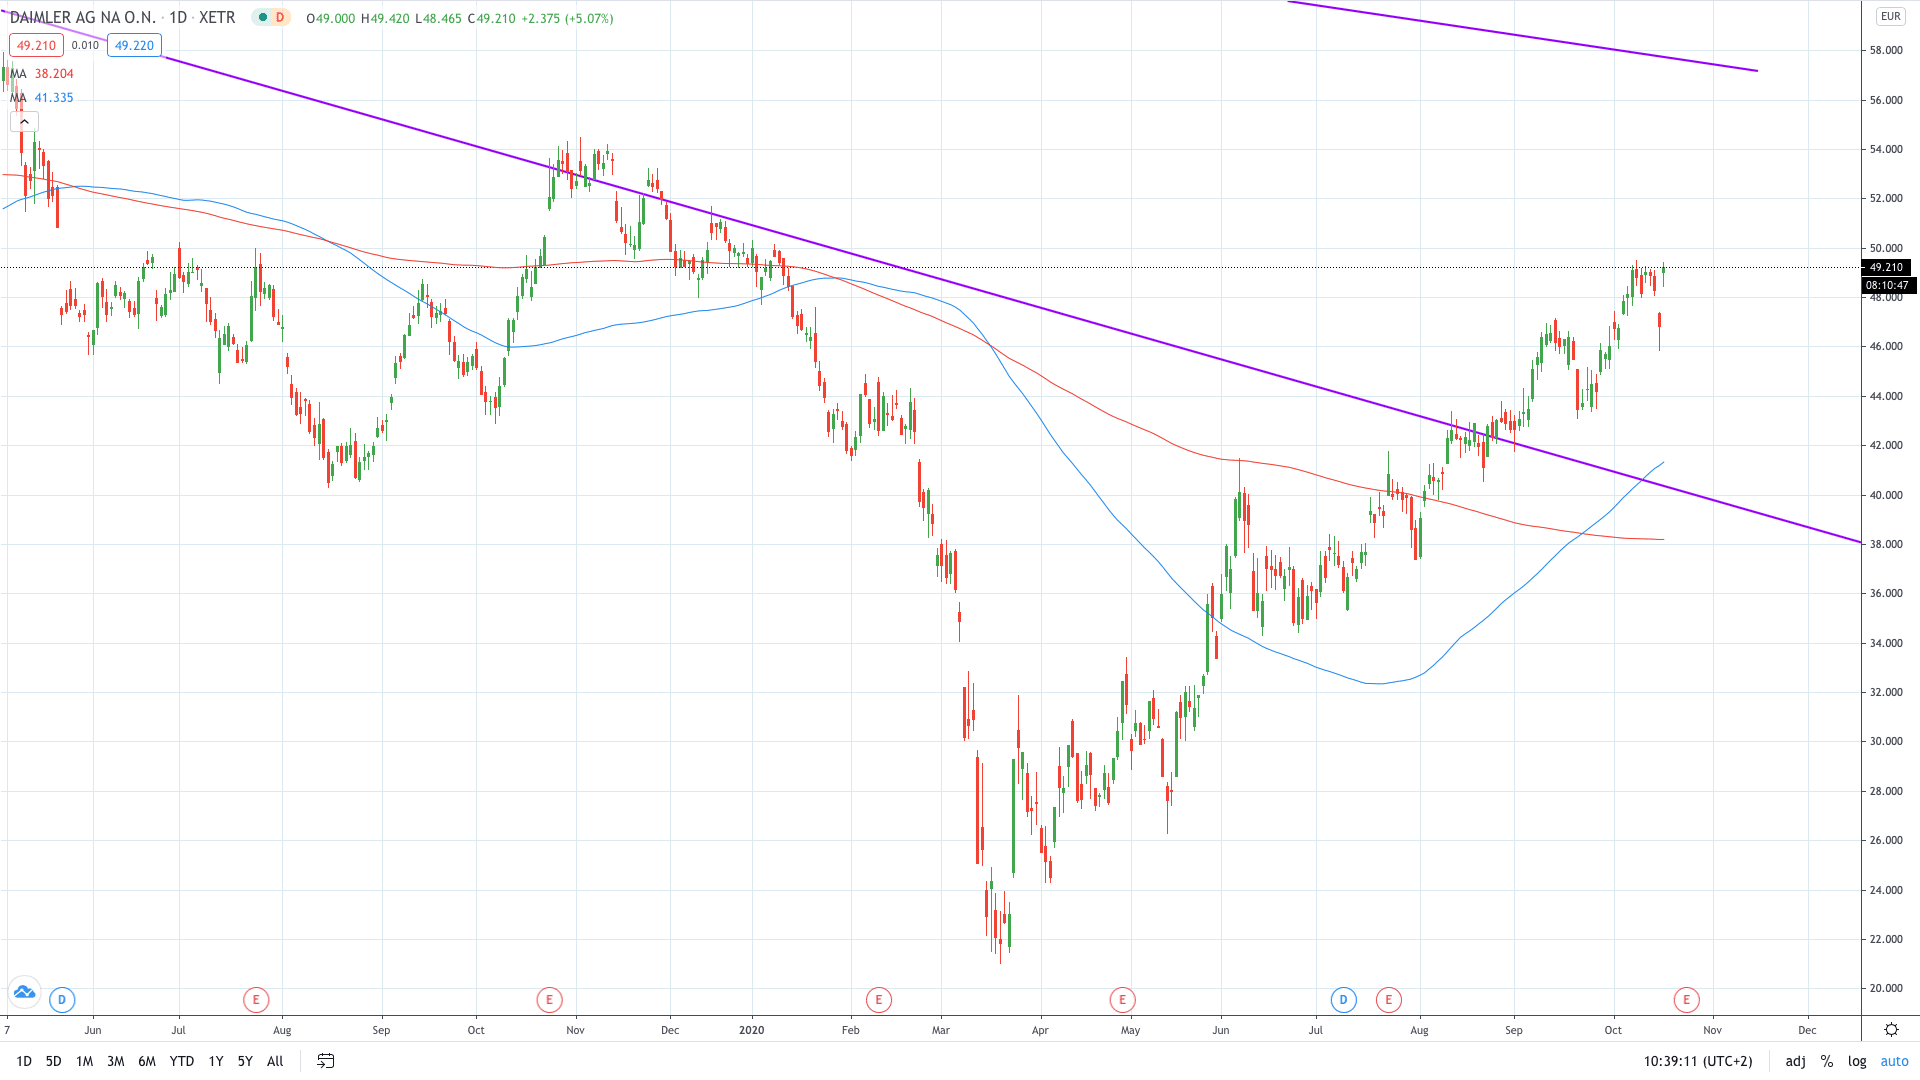
Task: Click the 2020 label on time axis
Action: tap(751, 1030)
